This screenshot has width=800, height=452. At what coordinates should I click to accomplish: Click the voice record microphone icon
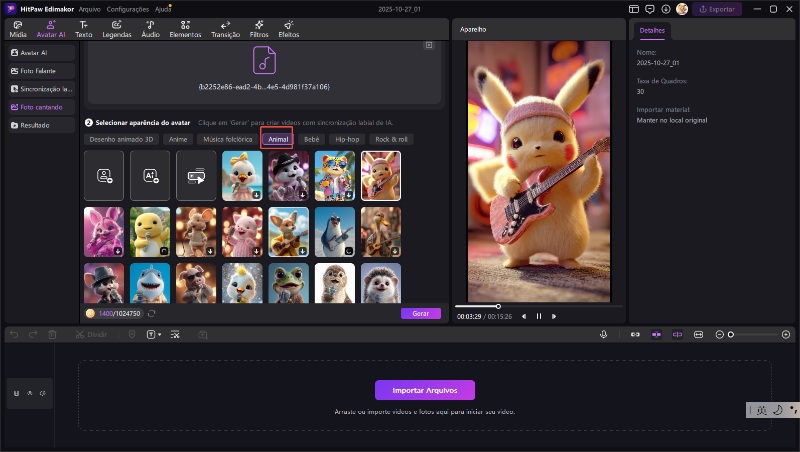[x=604, y=335]
